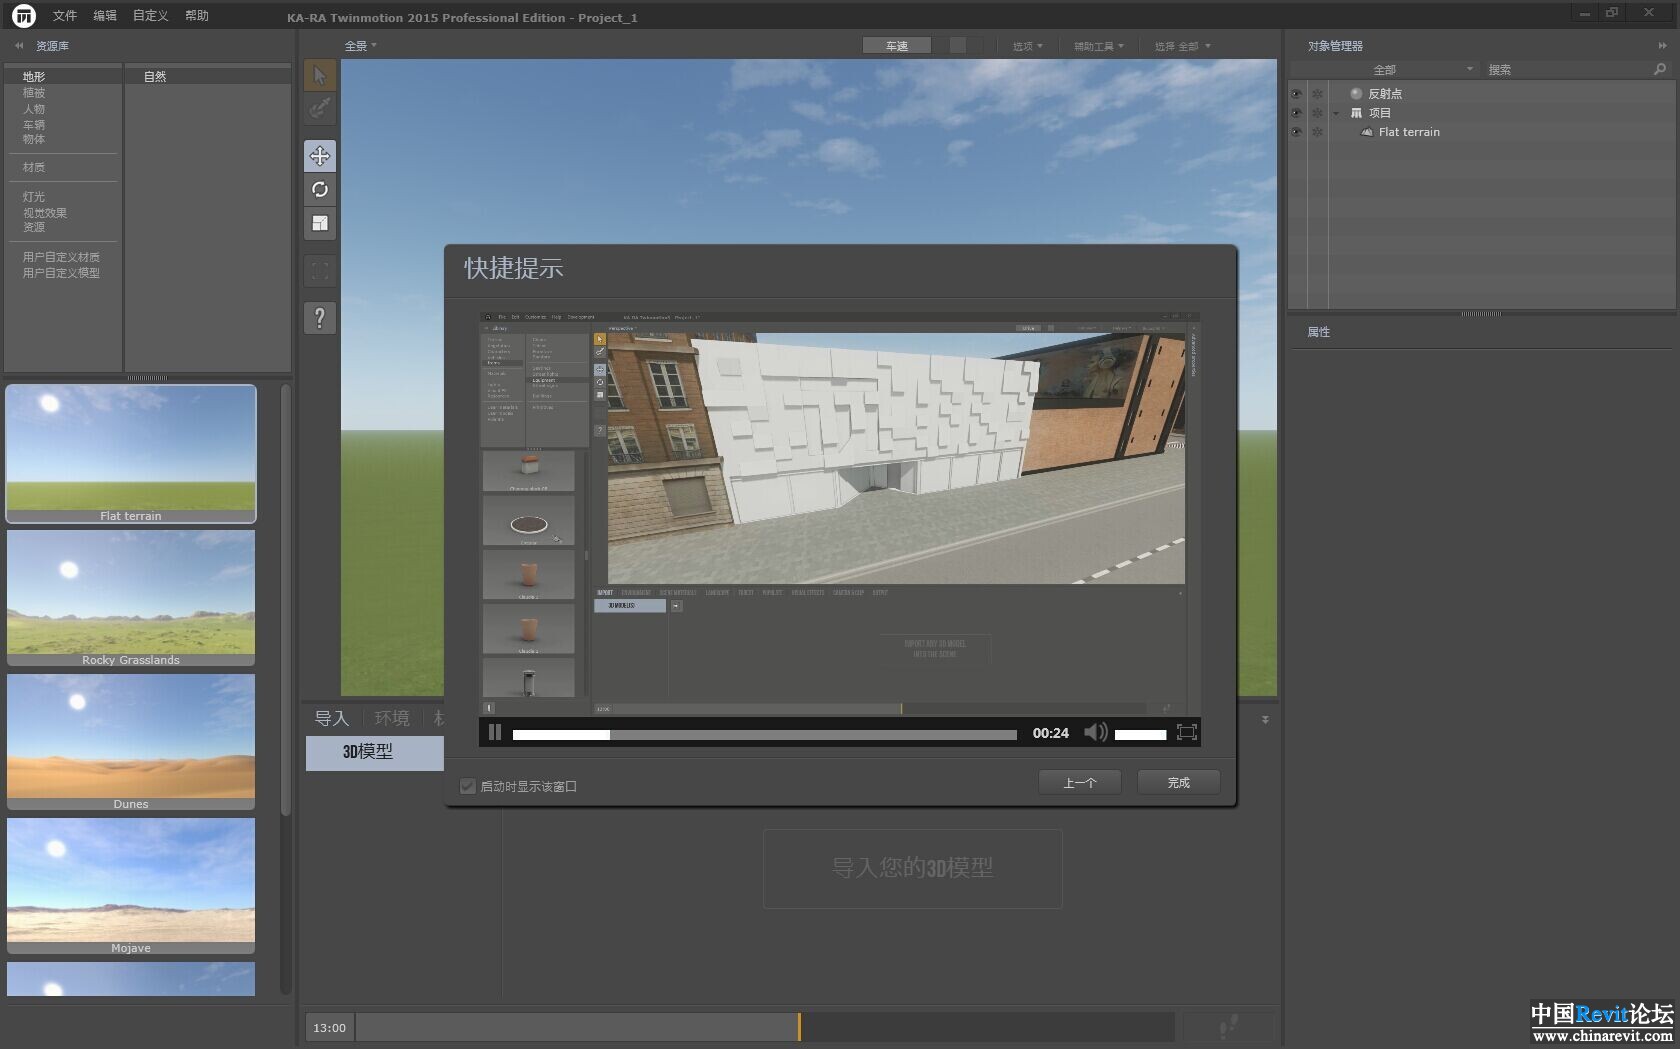This screenshot has width=1680, height=1049.
Task: Hide Flat terrain with its eye icon
Action: pos(1296,132)
